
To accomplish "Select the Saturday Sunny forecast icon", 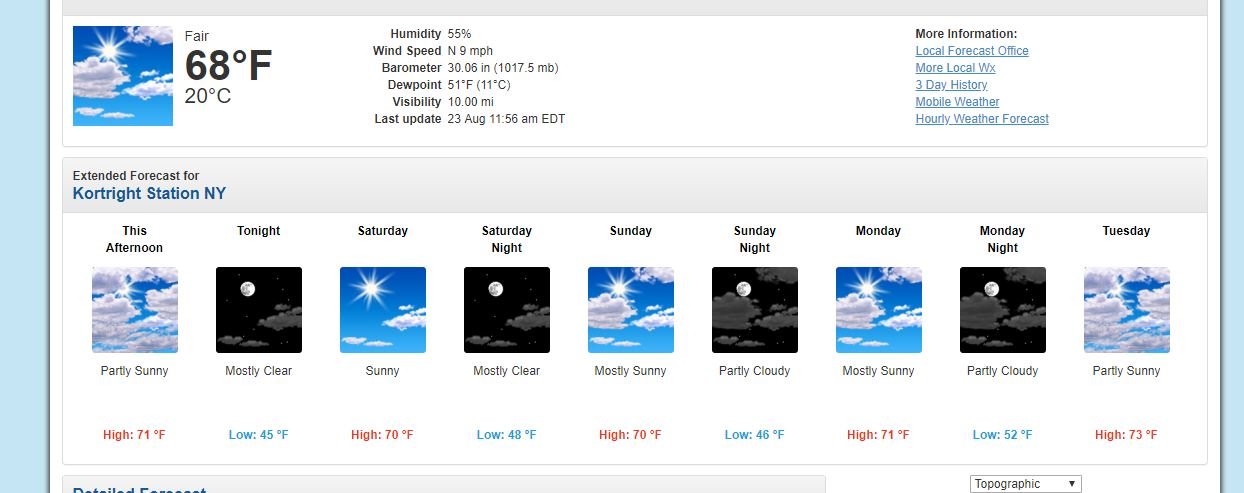I will pyautogui.click(x=383, y=310).
